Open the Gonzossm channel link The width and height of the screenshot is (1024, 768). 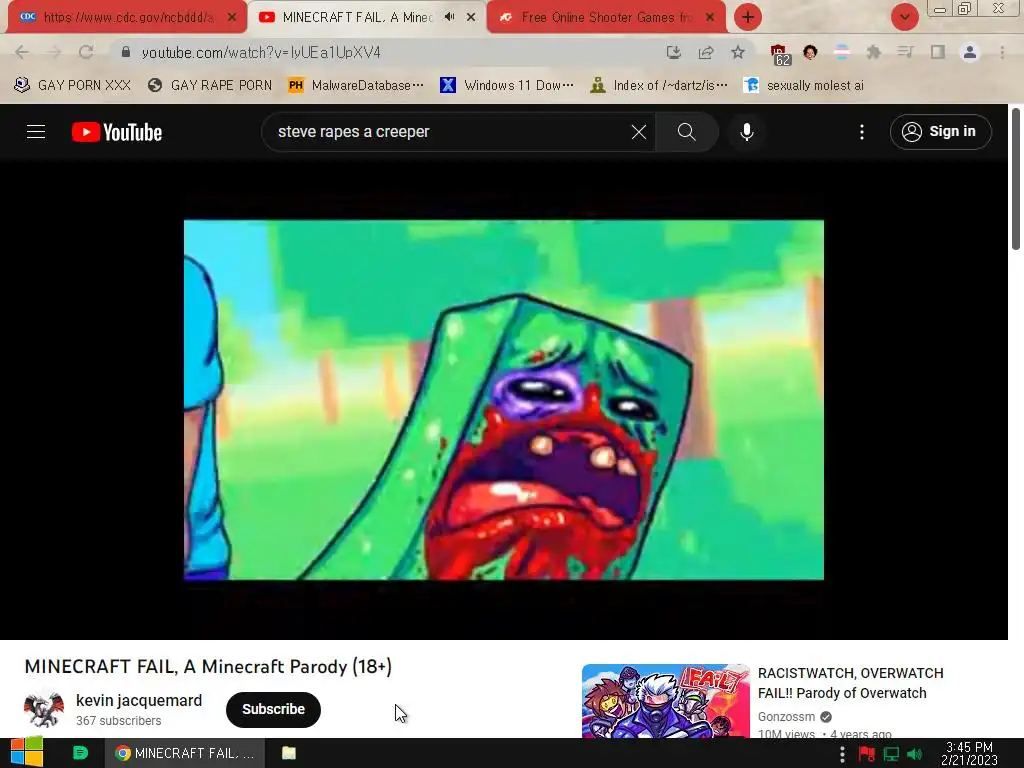[x=786, y=716]
